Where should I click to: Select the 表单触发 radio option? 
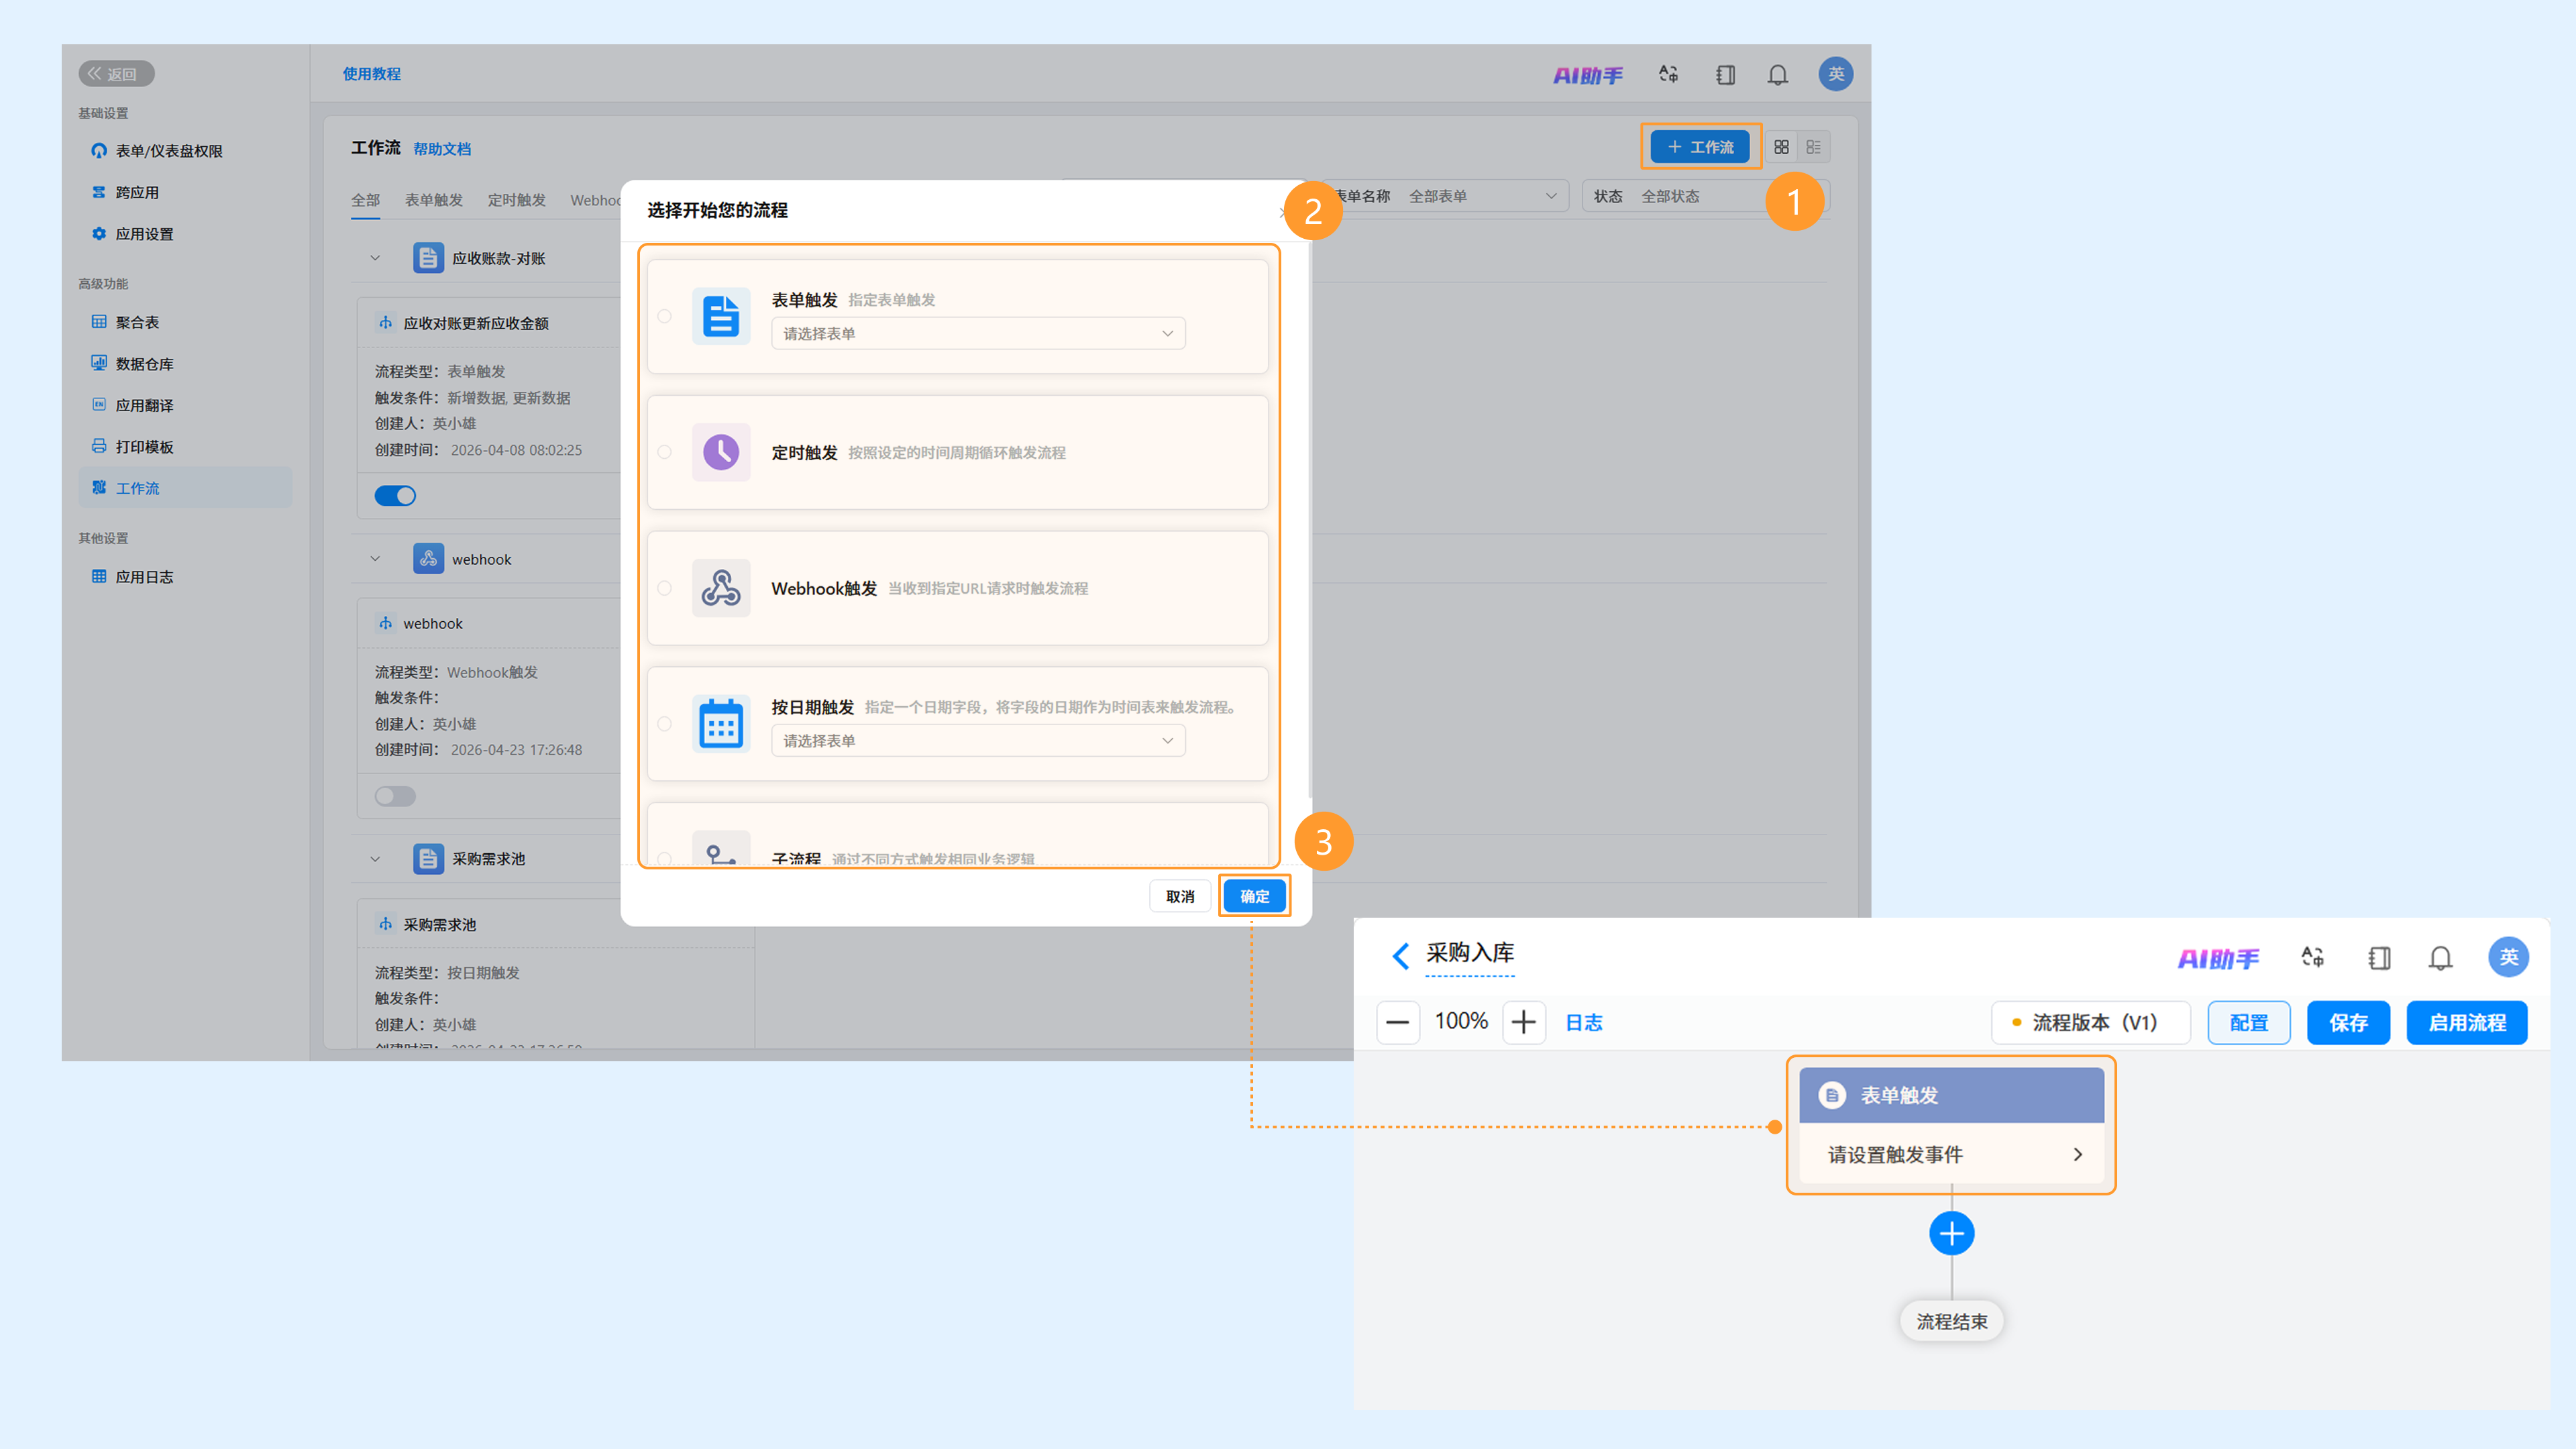665,316
